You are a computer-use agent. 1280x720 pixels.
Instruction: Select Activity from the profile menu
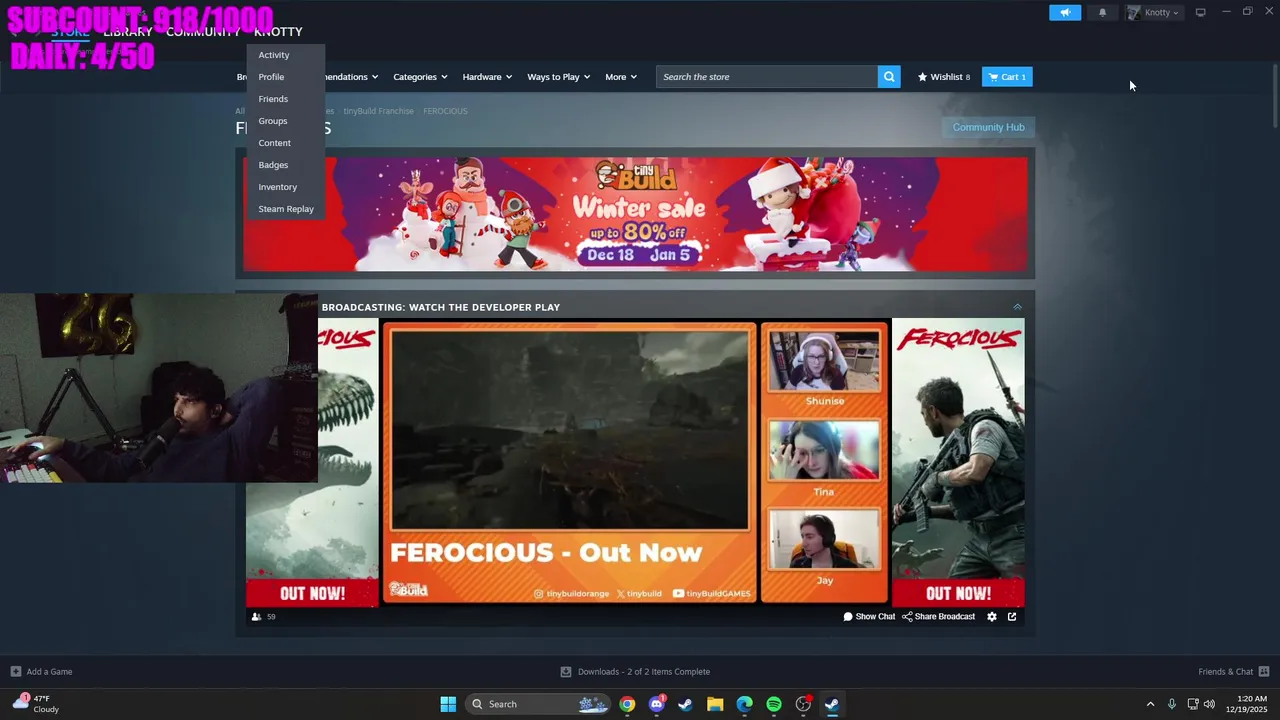274,55
